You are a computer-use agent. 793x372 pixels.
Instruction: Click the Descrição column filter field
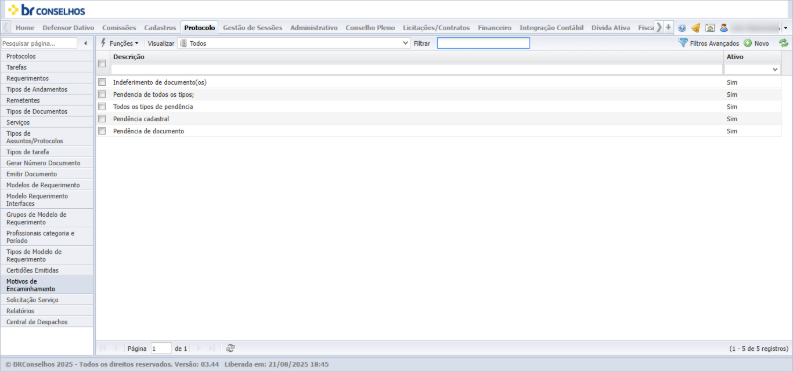click(x=417, y=70)
